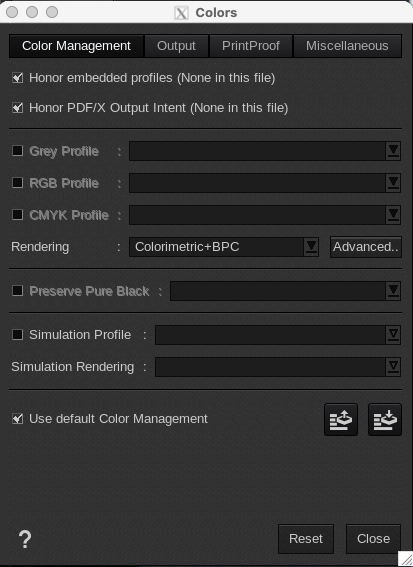Click the X11 icon in the title bar
Viewport: 413px width, 567px height.
pyautogui.click(x=181, y=13)
